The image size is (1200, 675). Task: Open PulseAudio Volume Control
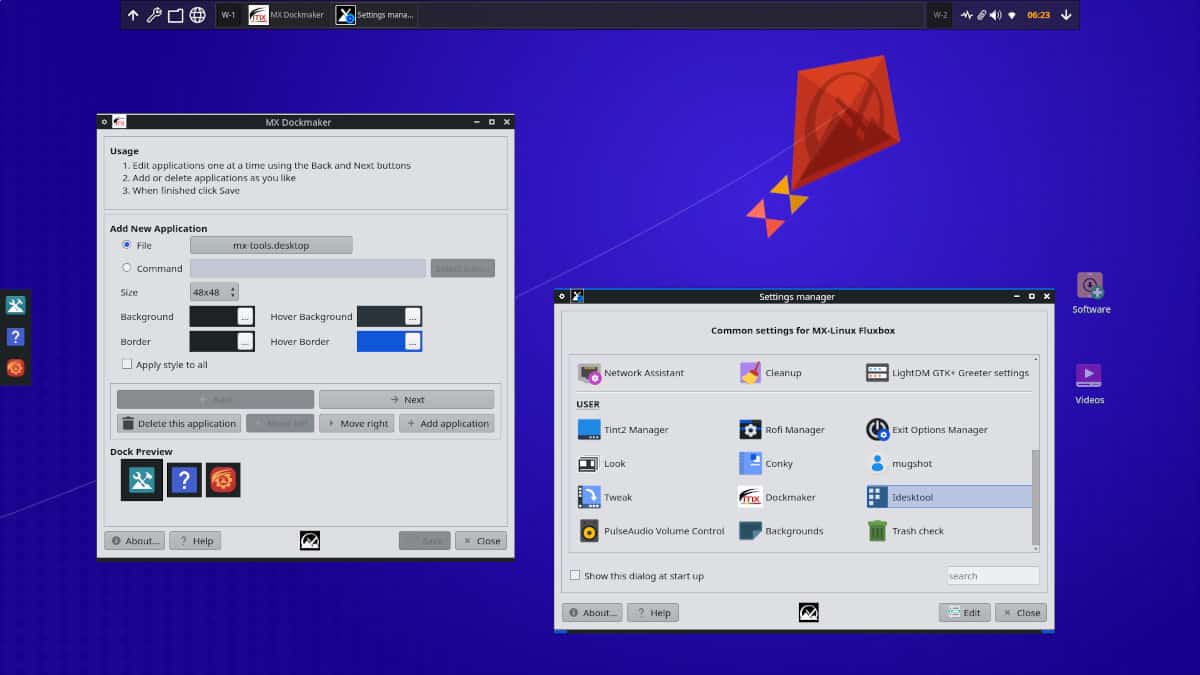pos(652,531)
